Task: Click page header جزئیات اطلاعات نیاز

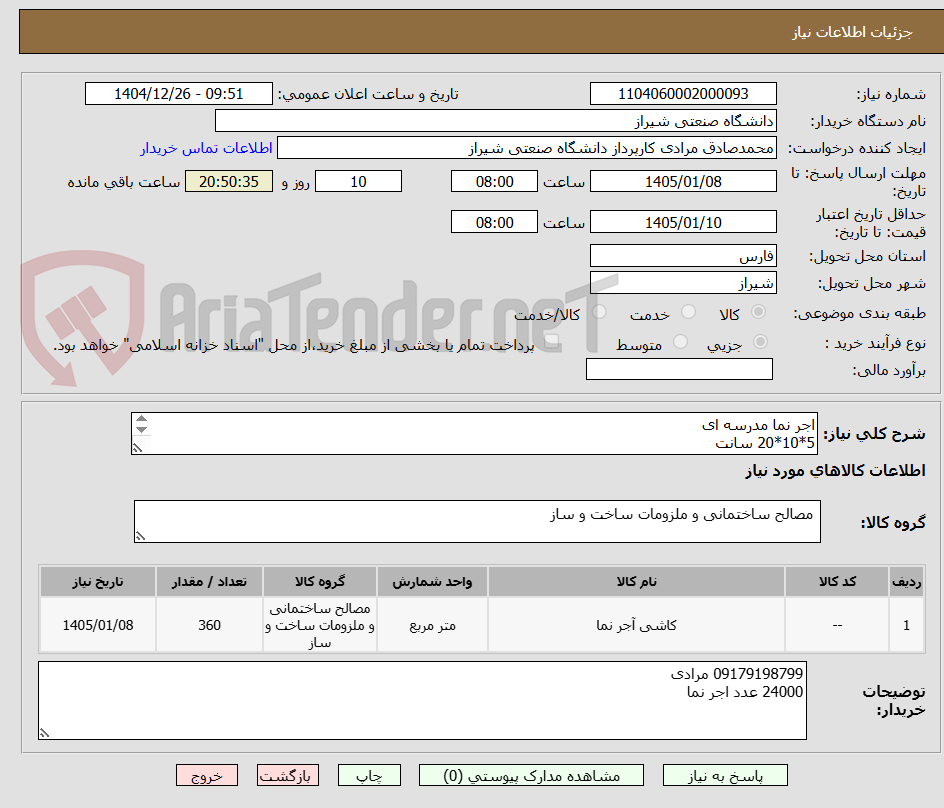Action: click(852, 32)
